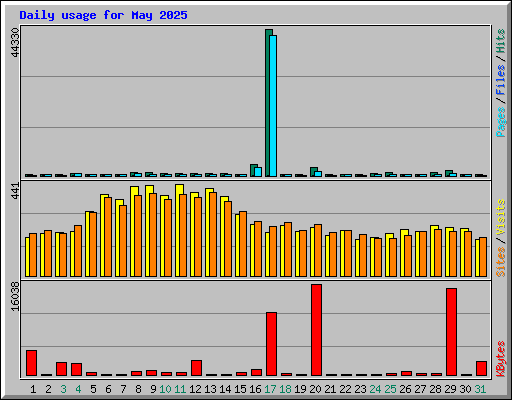Click the yellow visits bar for day 6
The height and width of the screenshot is (400, 512).
tap(103, 235)
